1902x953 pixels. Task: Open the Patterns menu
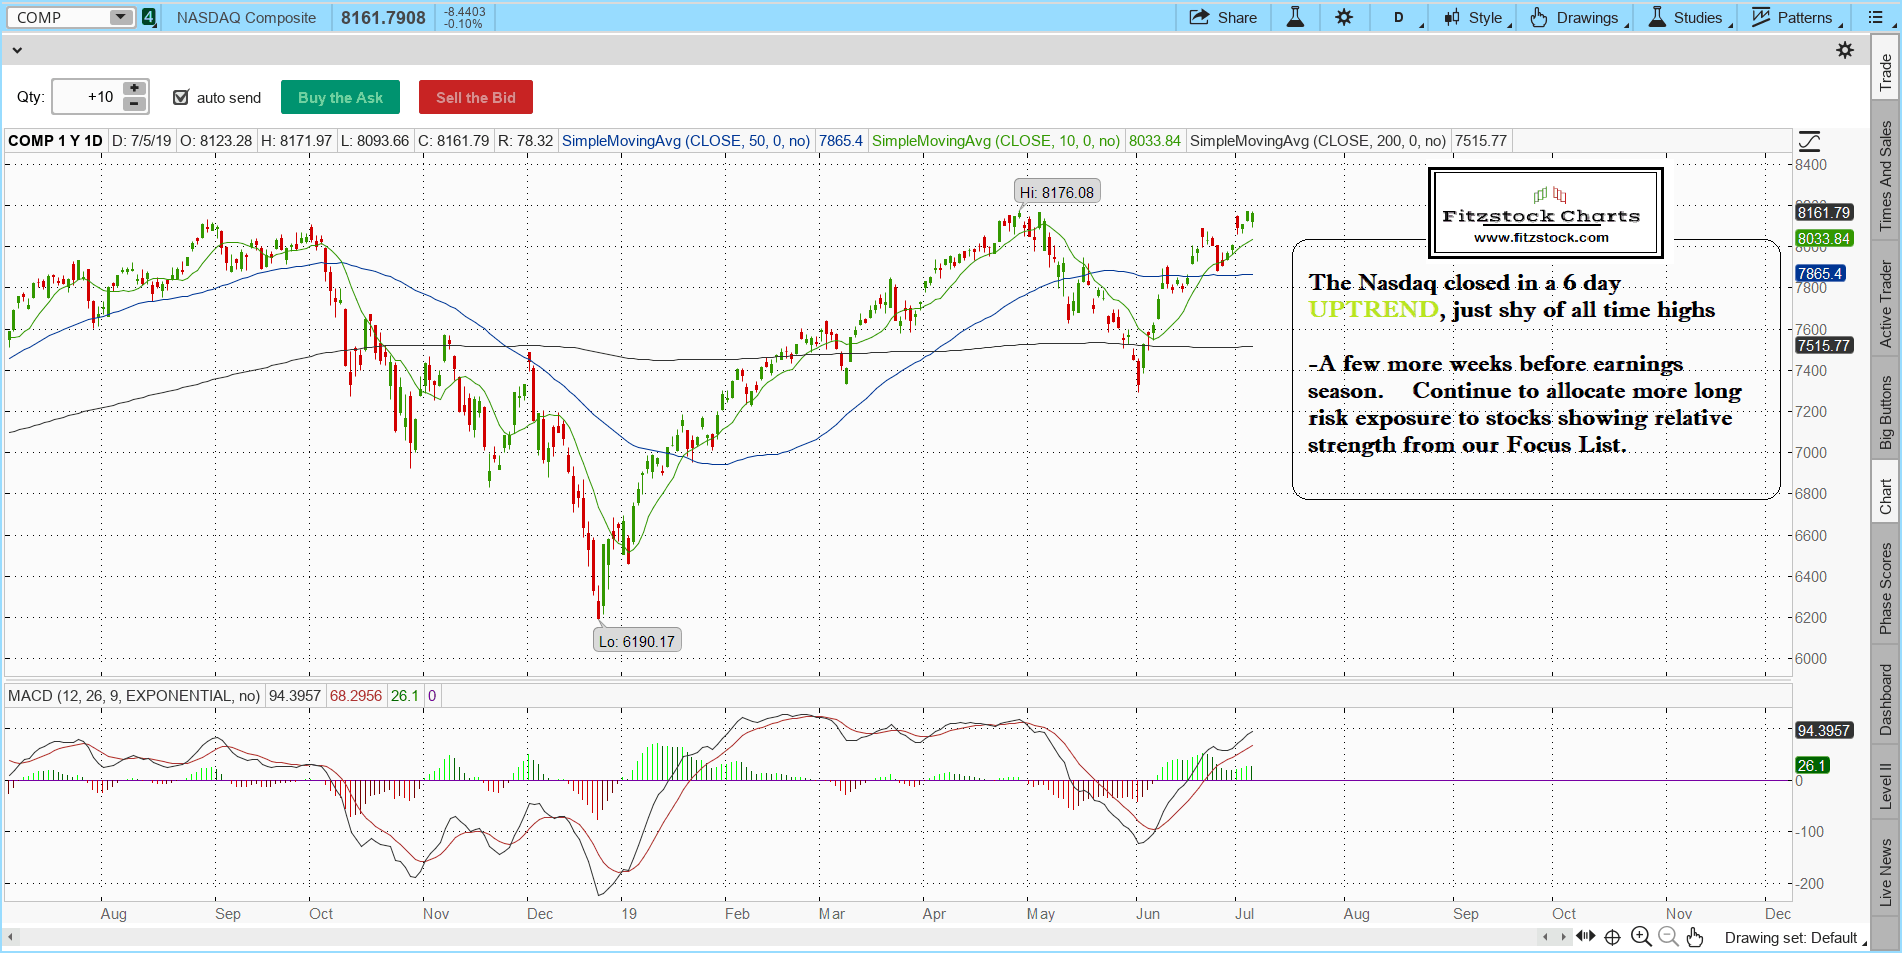tap(1793, 17)
